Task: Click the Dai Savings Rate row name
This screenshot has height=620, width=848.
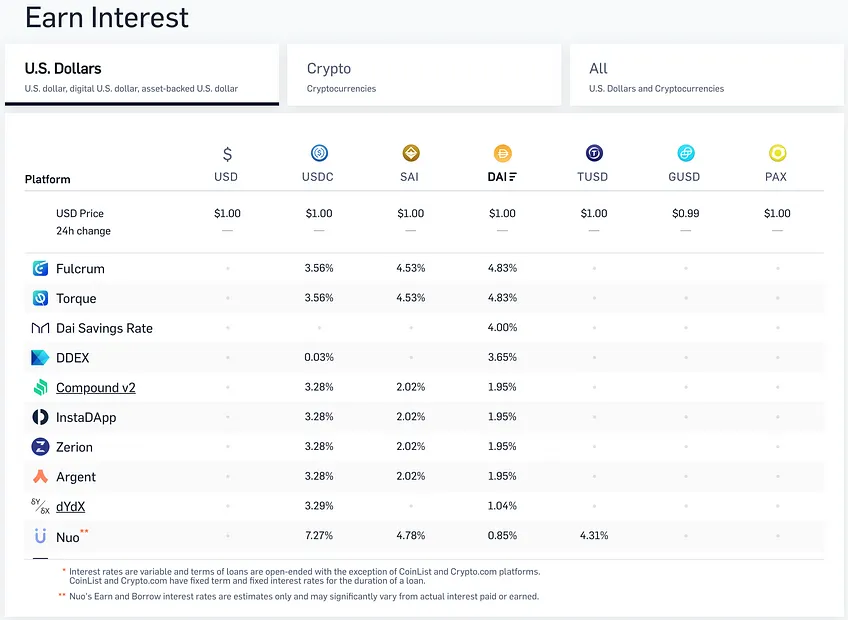Action: click(x=104, y=328)
